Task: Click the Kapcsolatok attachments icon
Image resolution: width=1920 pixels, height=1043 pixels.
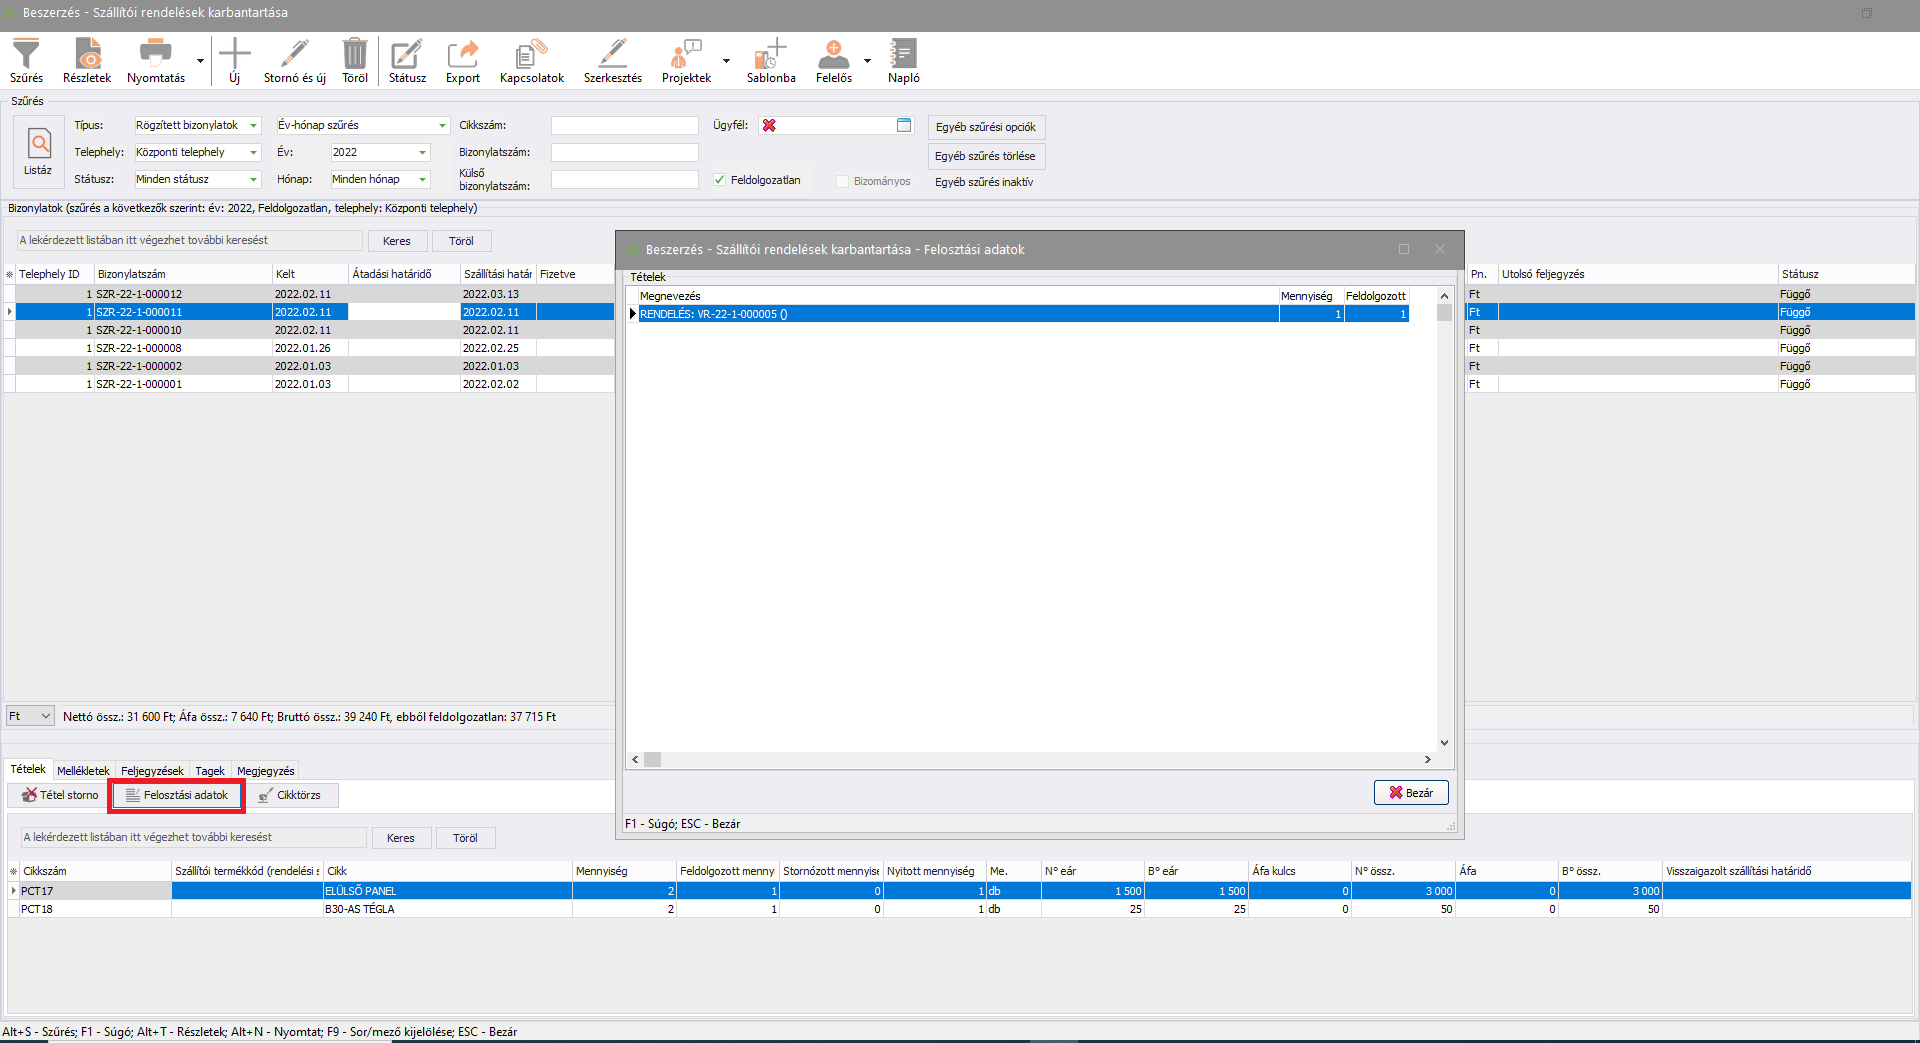Action: [x=531, y=55]
